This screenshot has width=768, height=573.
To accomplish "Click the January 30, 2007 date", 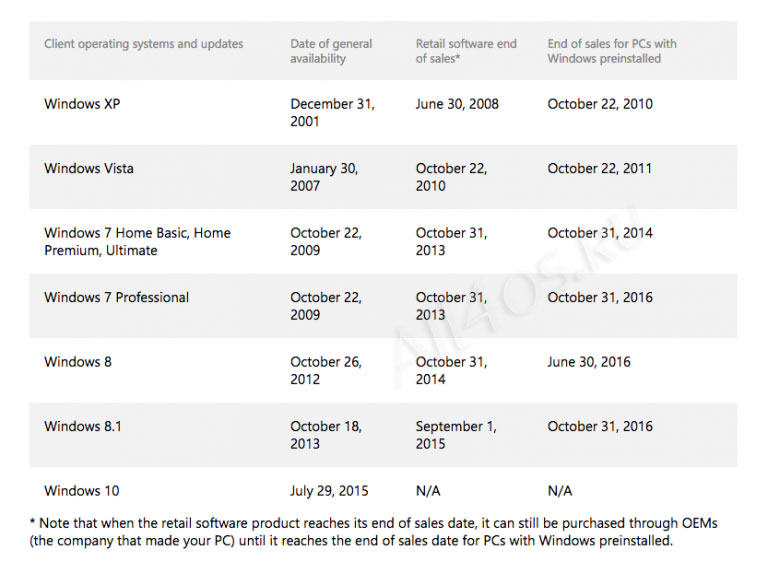I will point(324,177).
